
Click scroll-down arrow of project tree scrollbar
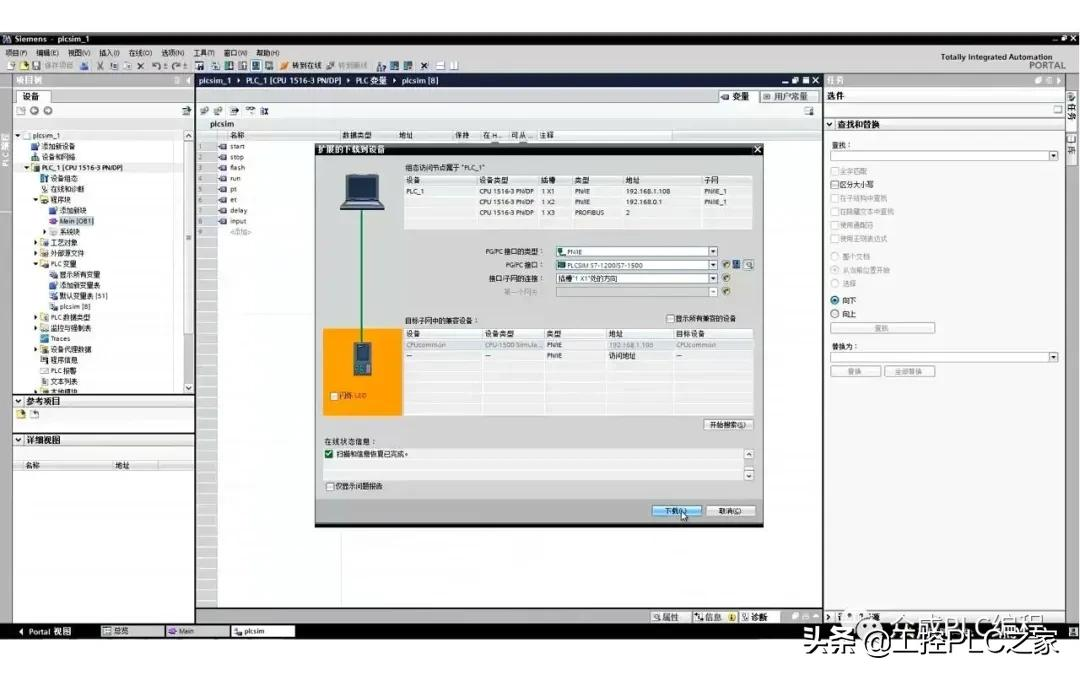click(189, 388)
